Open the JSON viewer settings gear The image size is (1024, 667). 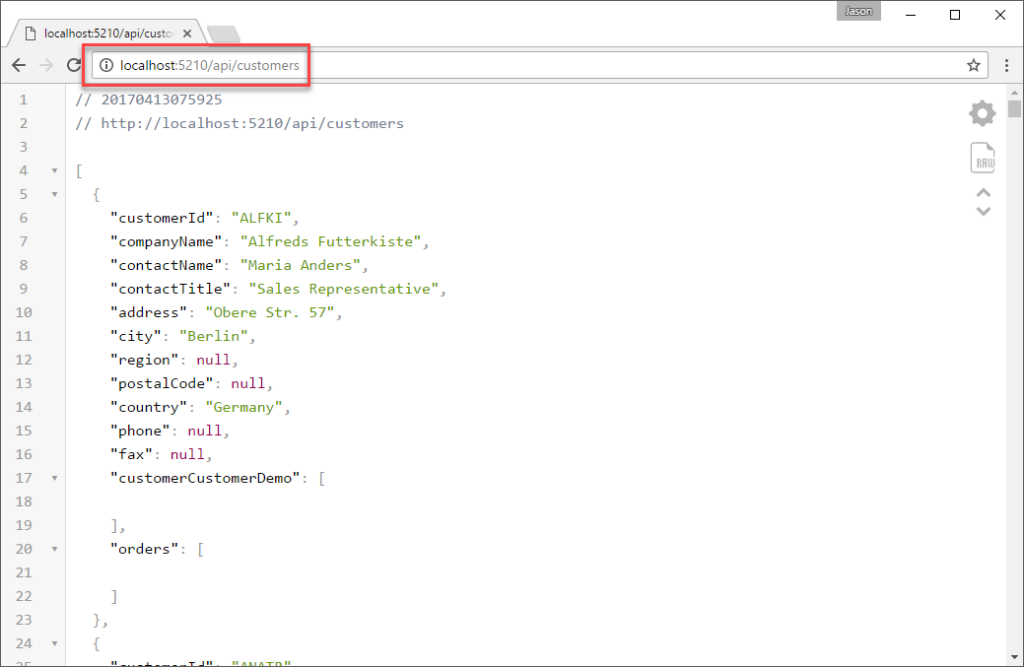click(x=982, y=114)
